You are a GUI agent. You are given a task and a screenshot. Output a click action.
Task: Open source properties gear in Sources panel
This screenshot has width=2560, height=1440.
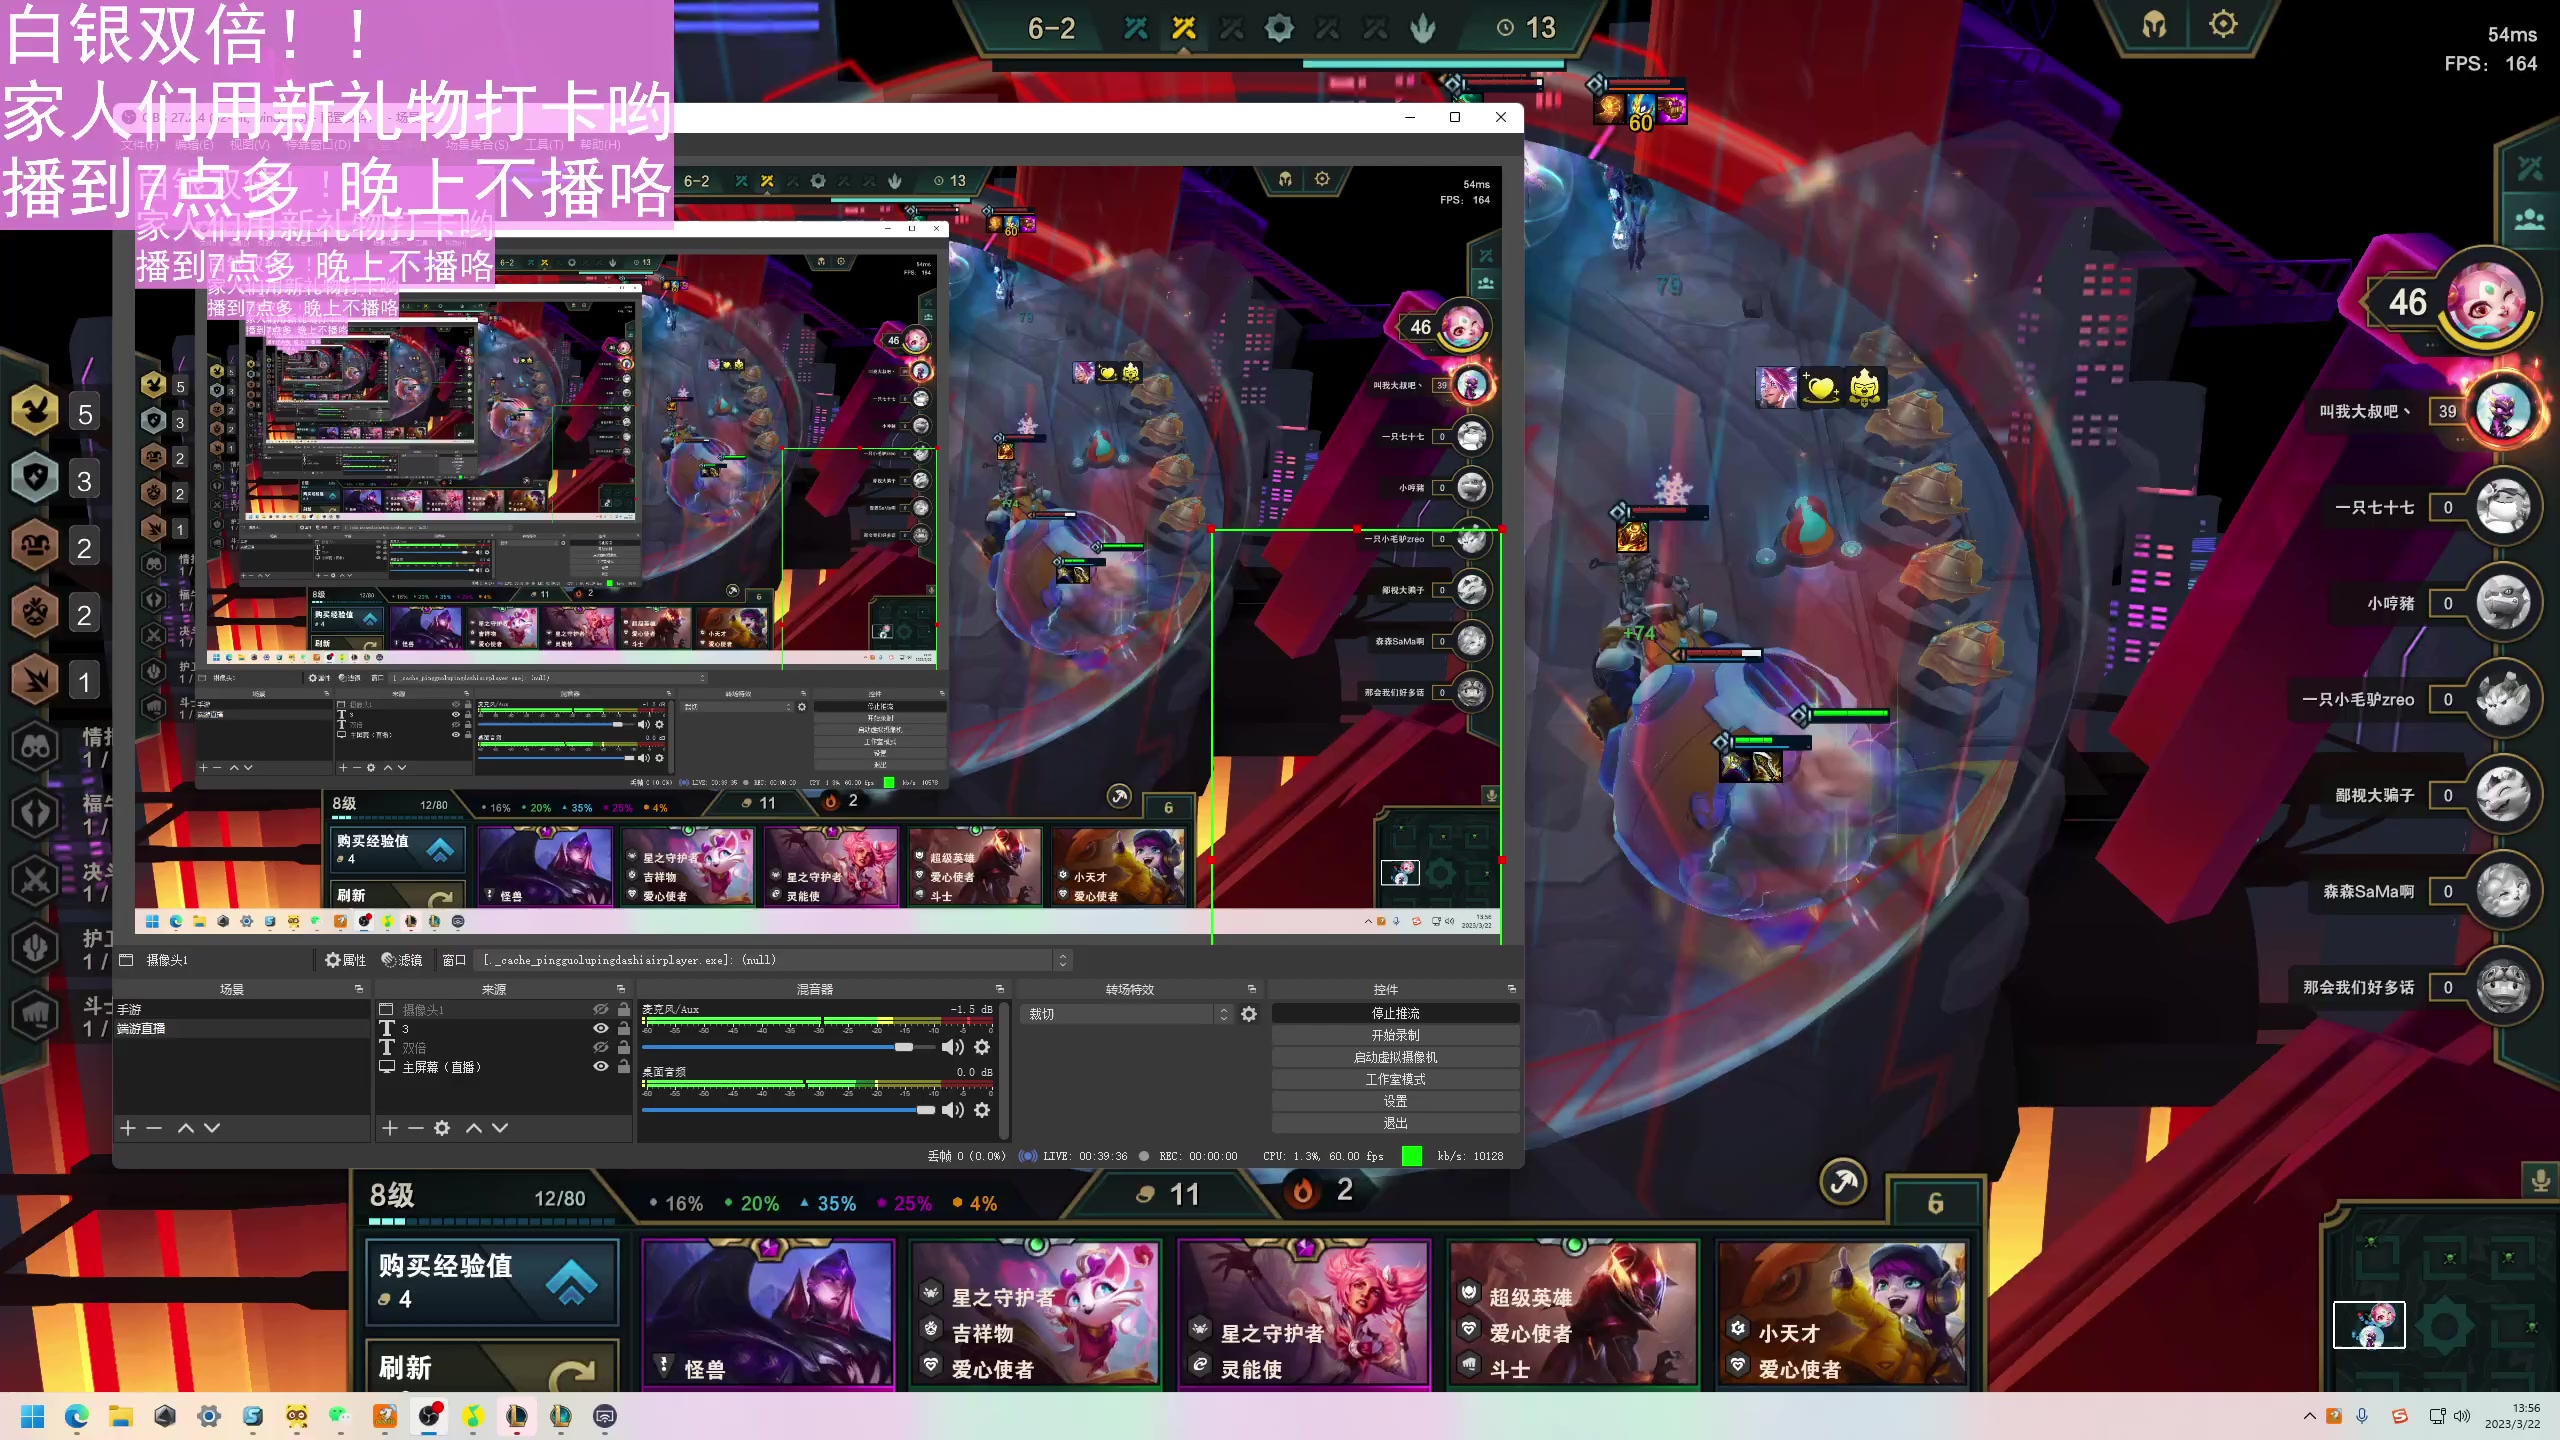442,1128
